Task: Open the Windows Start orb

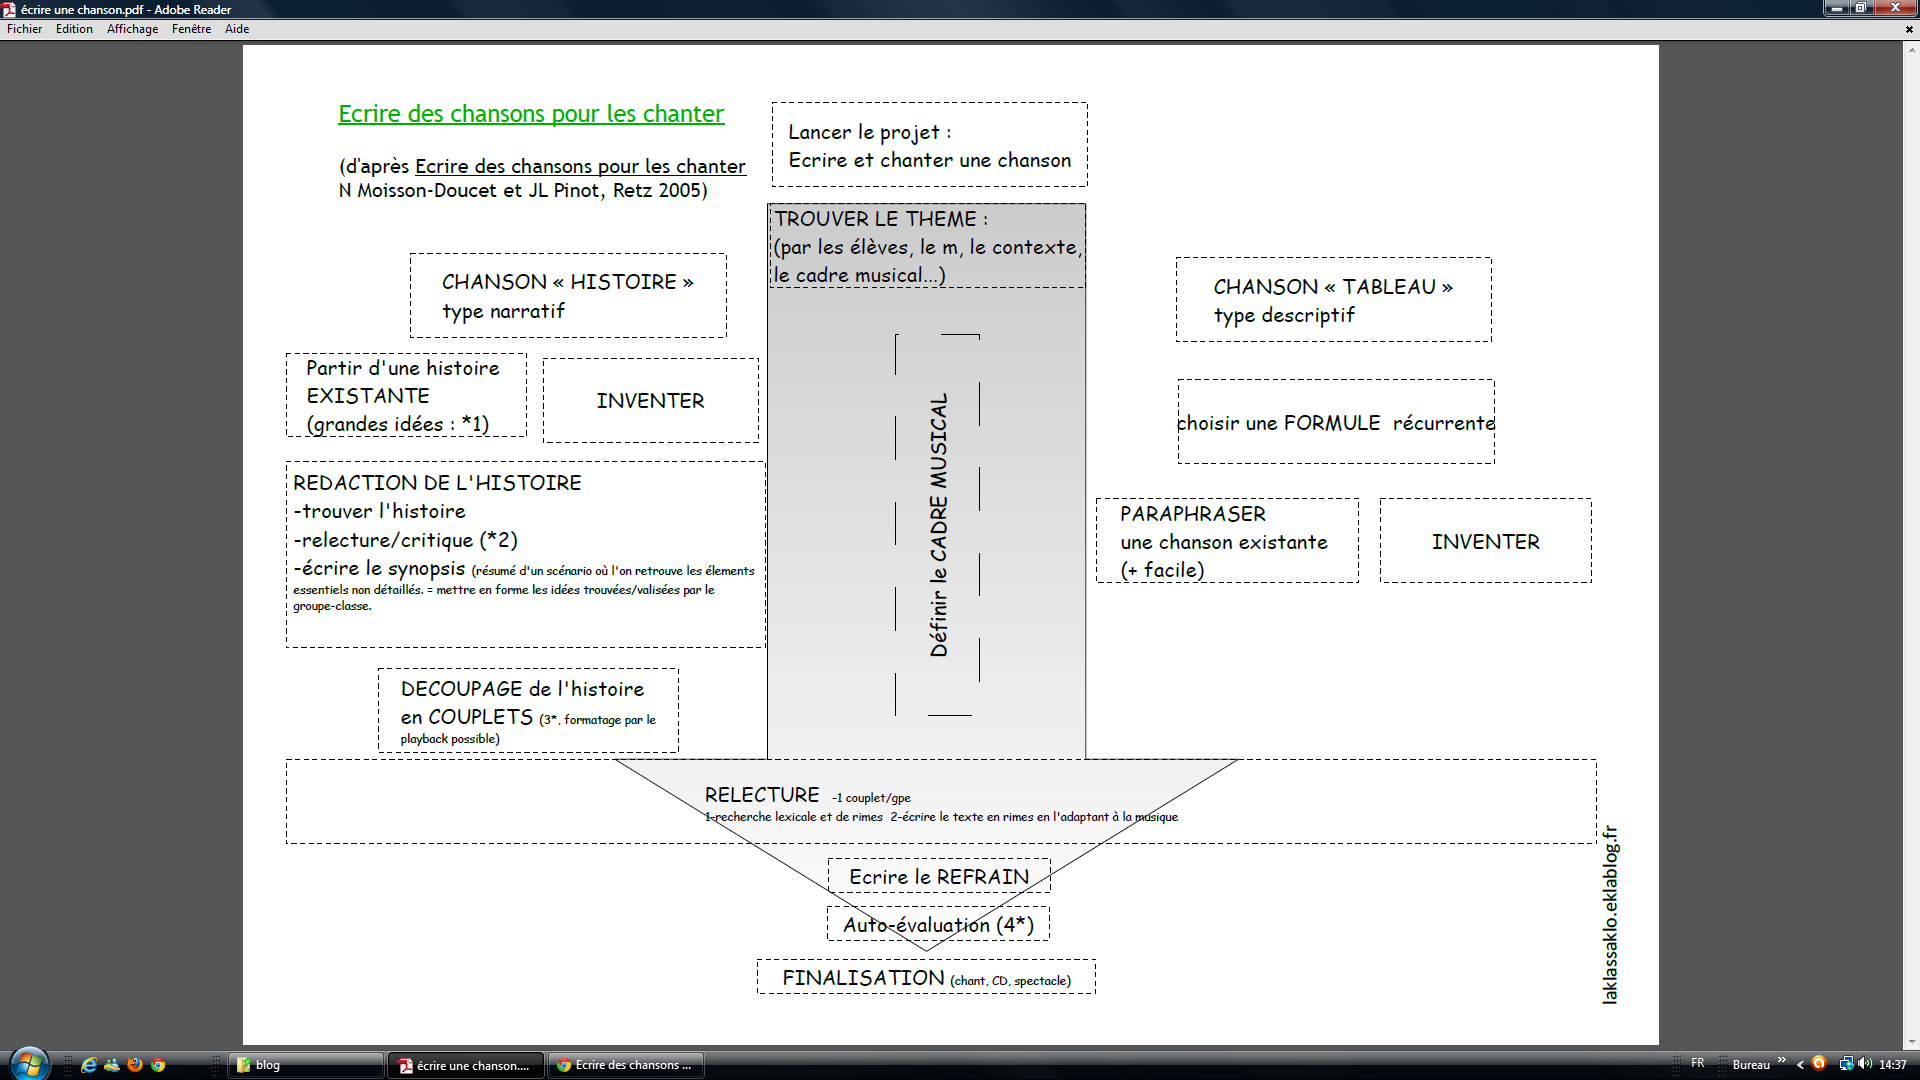Action: (29, 1064)
